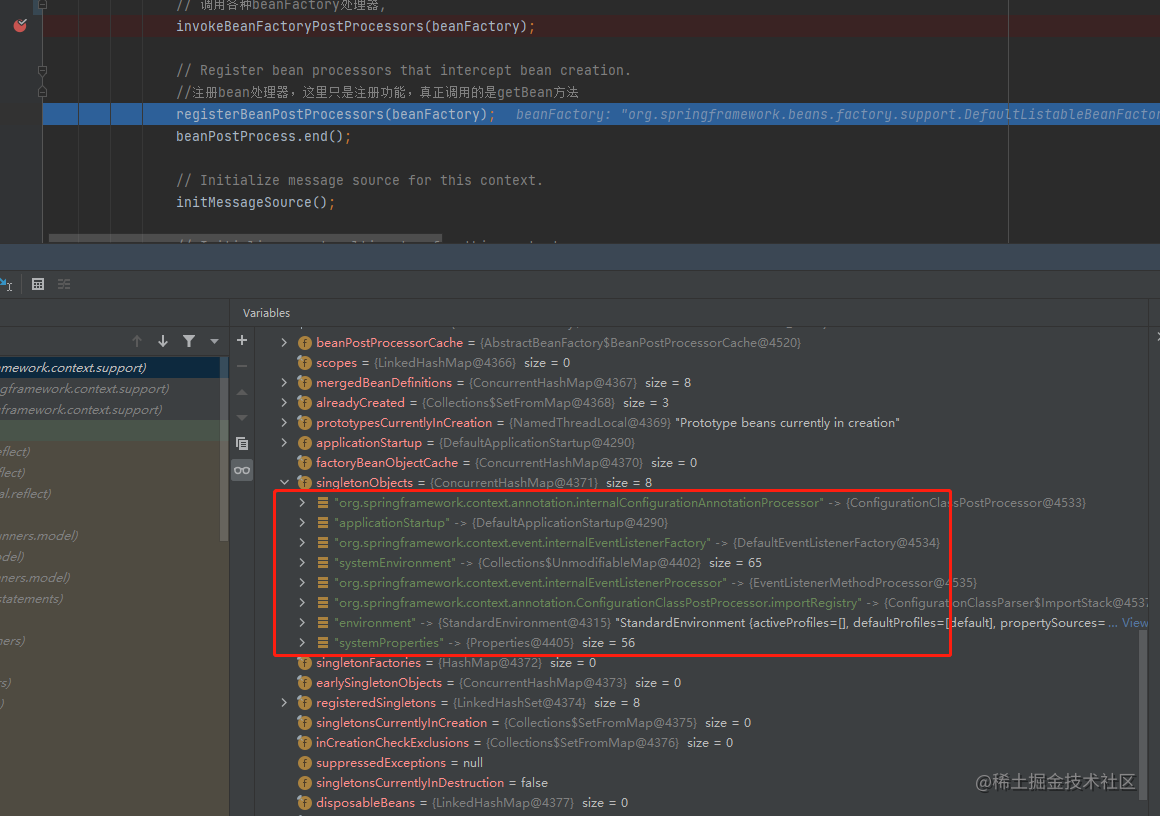Toggle the glasses watches view icon
The width and height of the screenshot is (1160, 816).
(242, 470)
